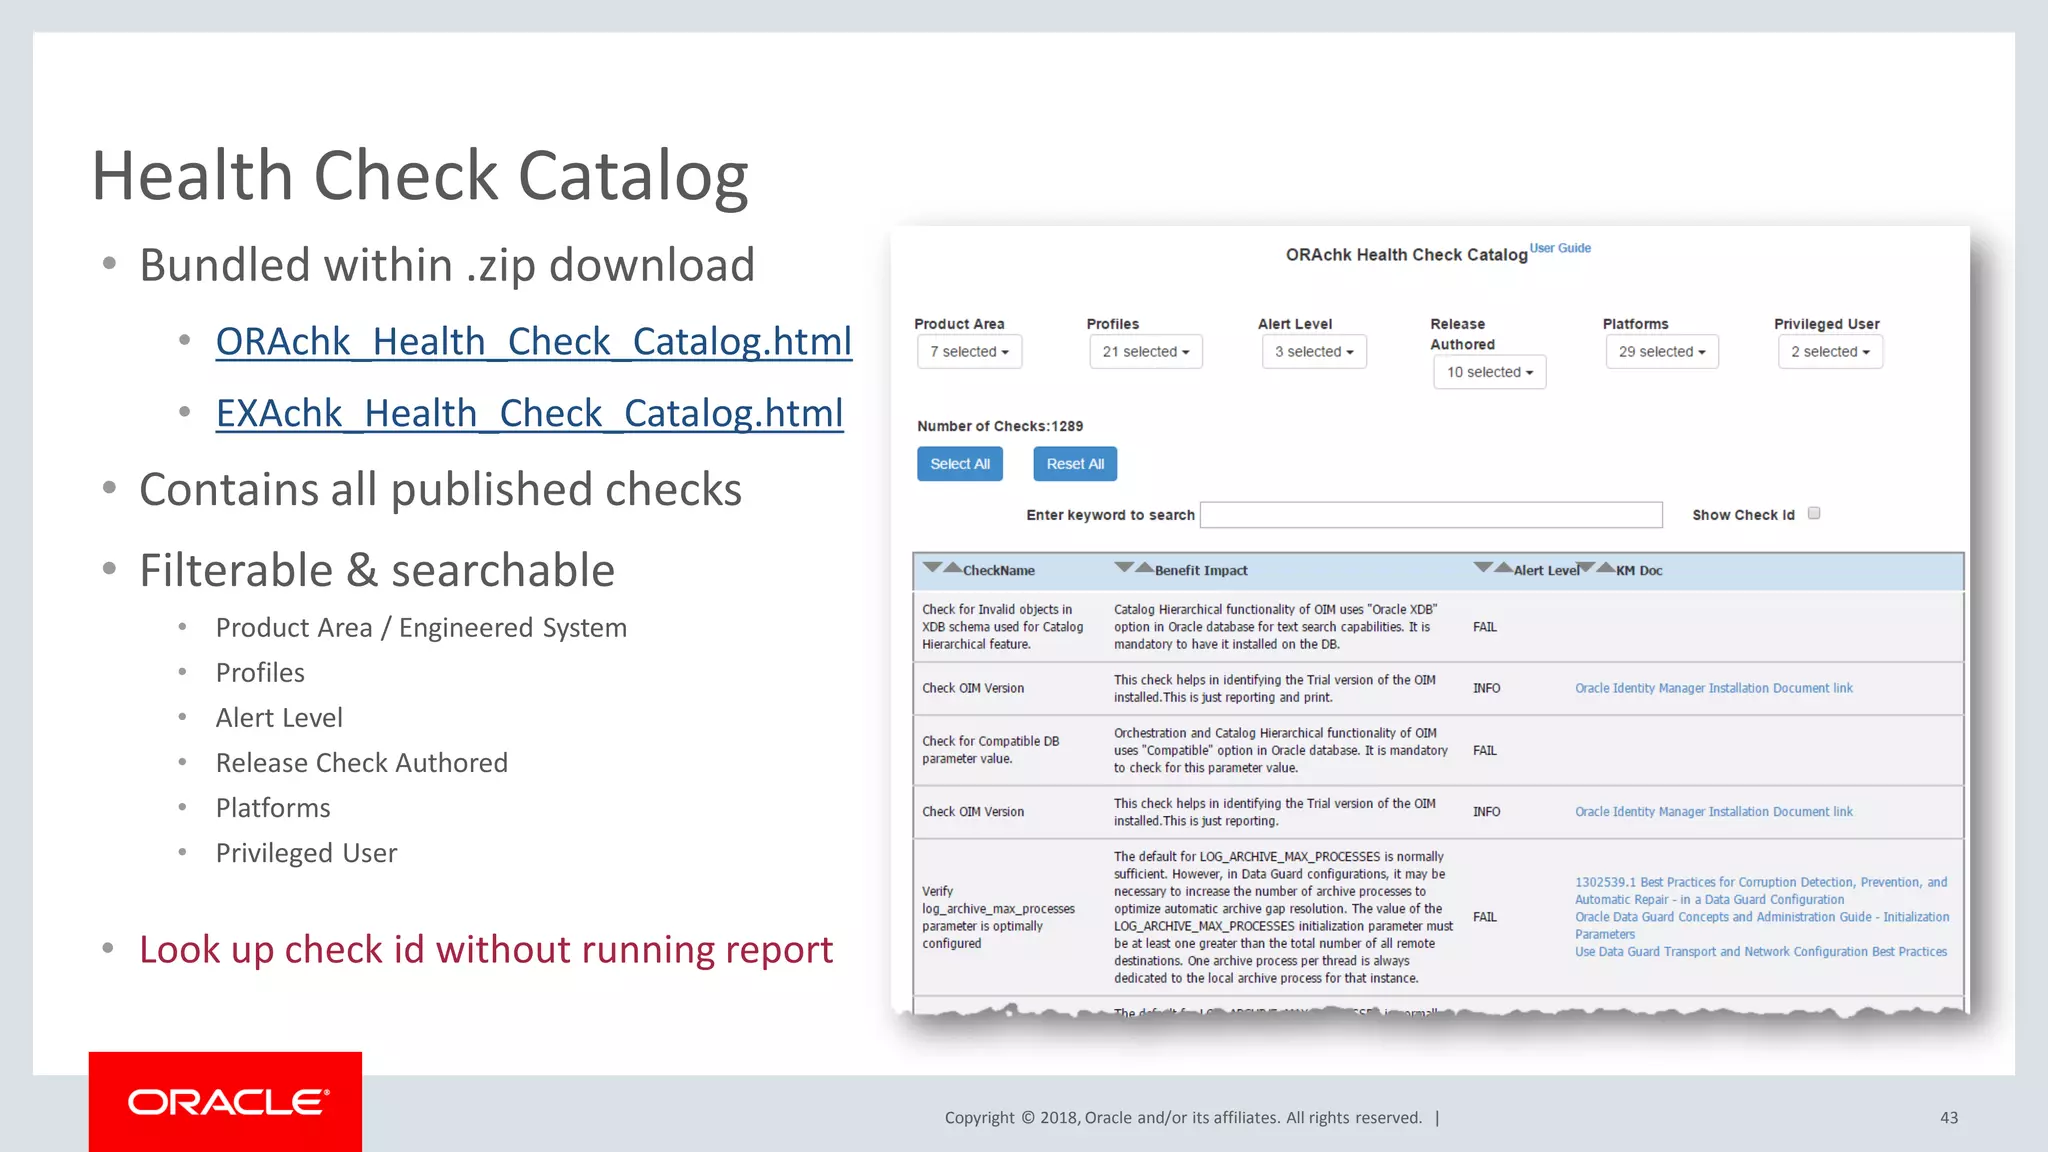Click the 'Product Area / Engineered System' bullet
The height and width of the screenshot is (1152, 2048).
click(421, 627)
